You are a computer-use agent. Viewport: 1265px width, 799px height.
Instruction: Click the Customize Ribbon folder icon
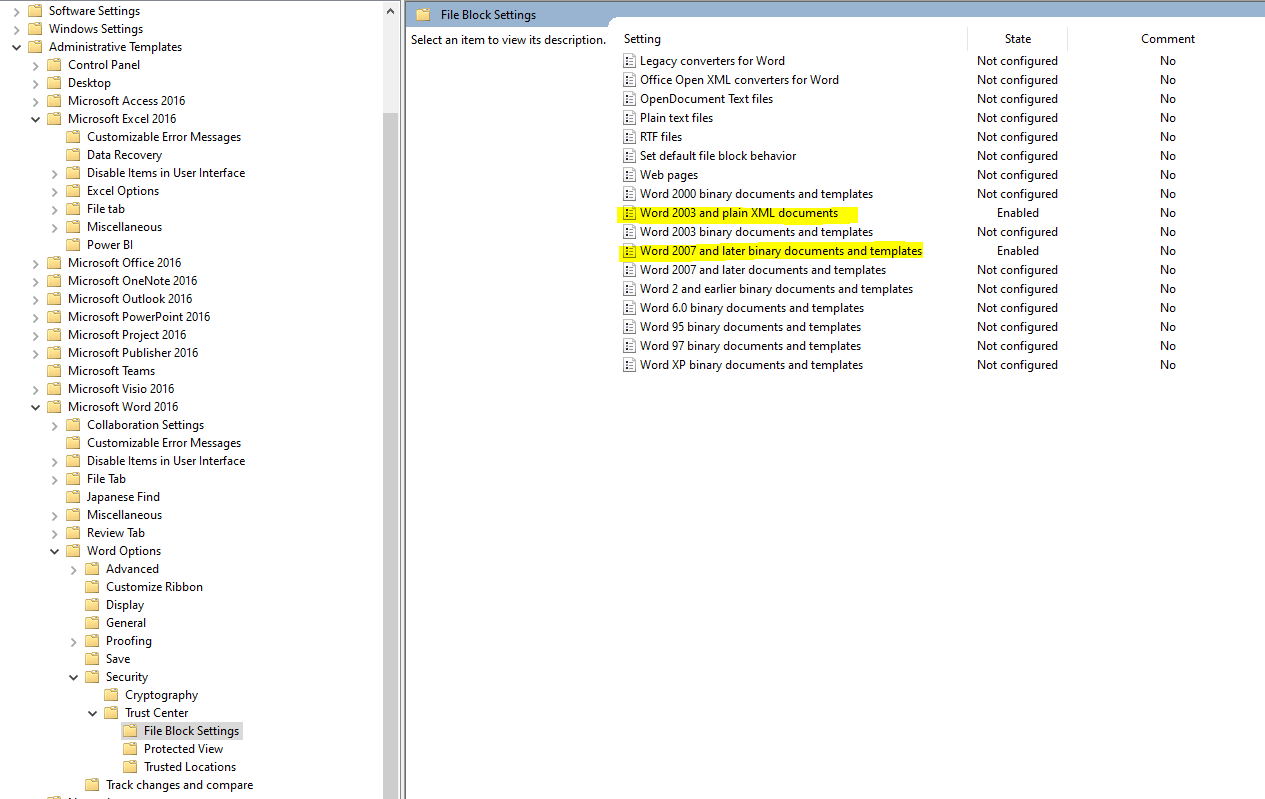(x=92, y=587)
